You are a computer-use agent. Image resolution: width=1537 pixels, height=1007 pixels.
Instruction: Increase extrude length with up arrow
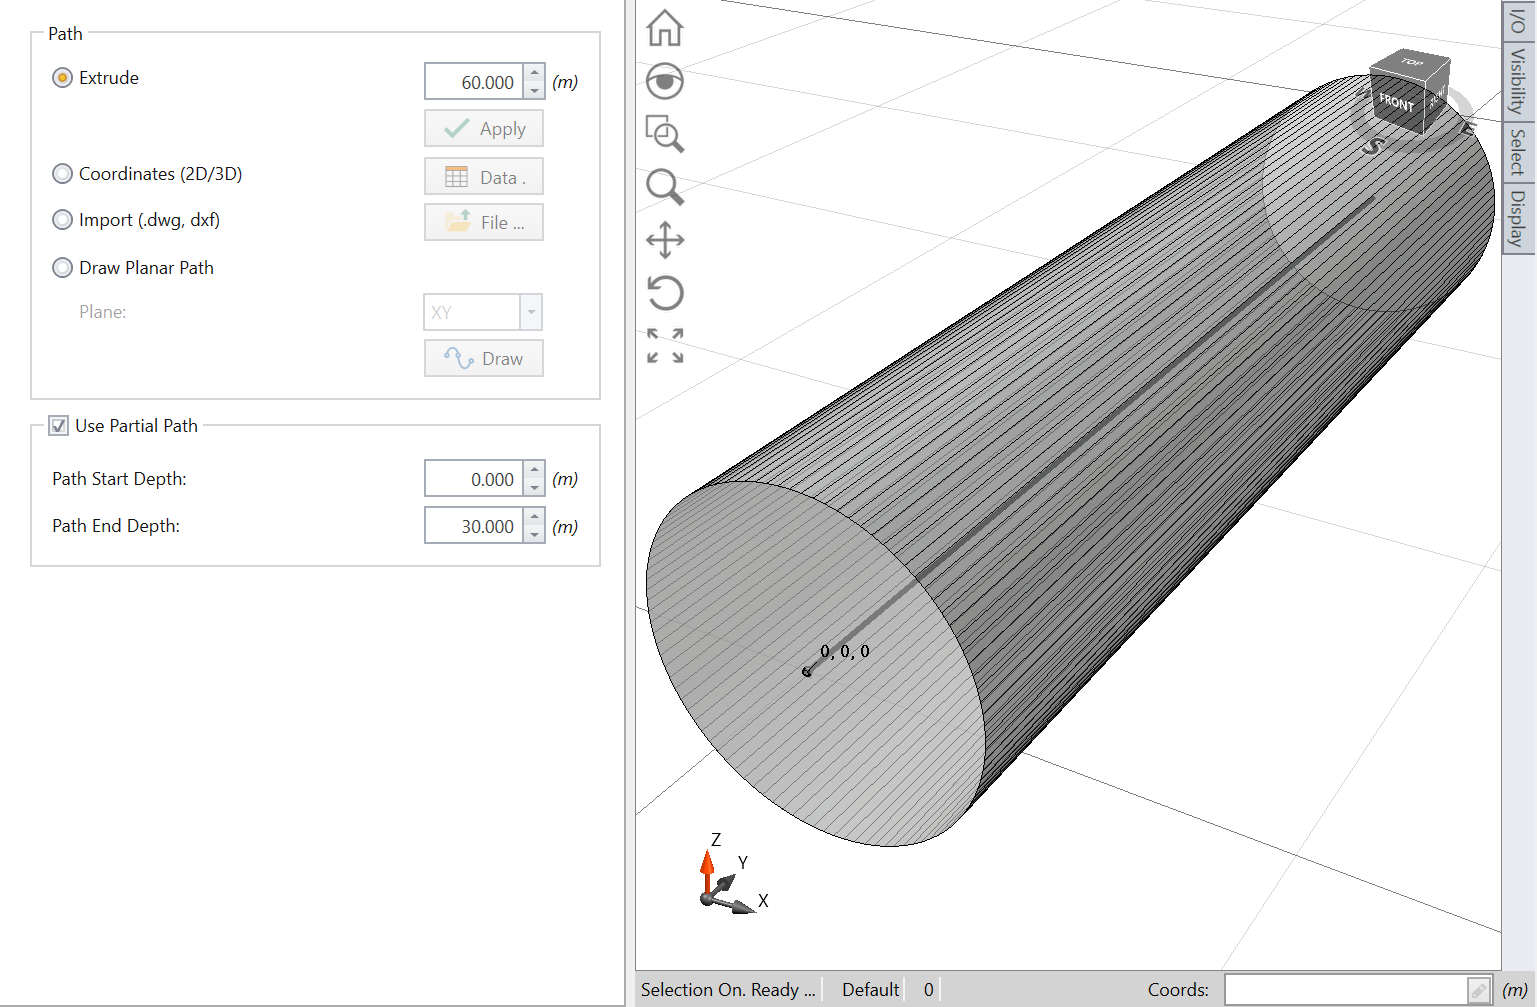click(535, 73)
